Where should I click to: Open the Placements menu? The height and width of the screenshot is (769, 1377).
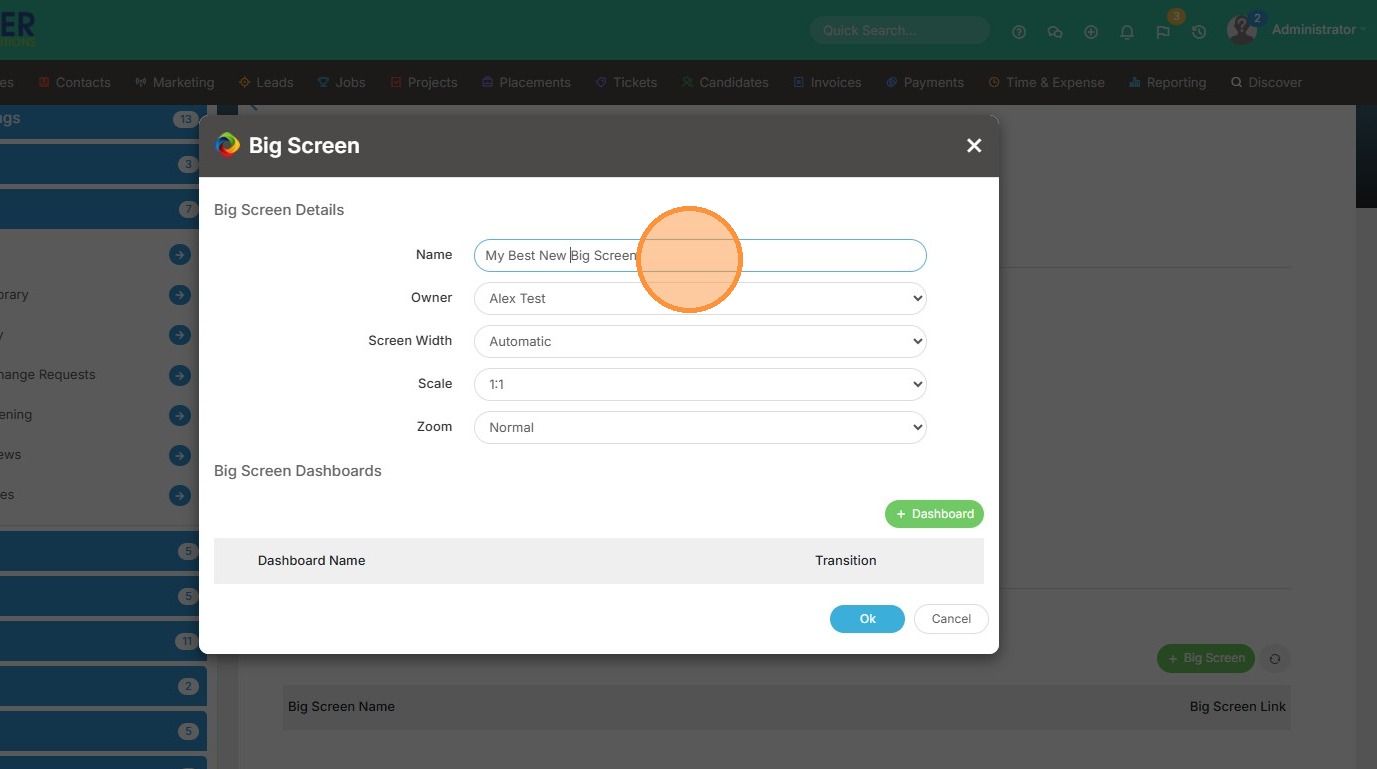tap(526, 82)
